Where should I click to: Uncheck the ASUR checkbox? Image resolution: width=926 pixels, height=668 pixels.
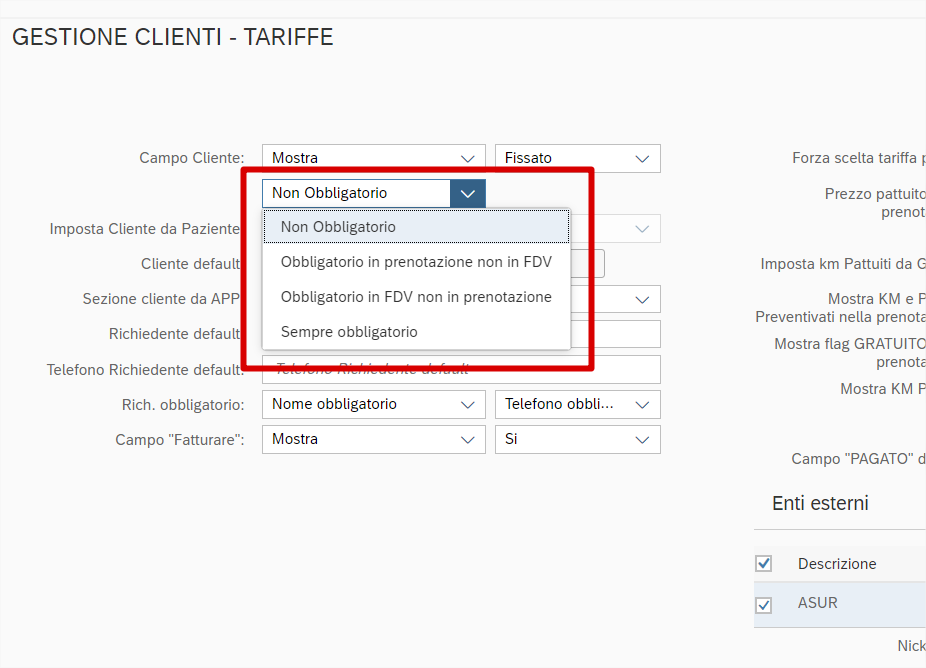(x=764, y=605)
